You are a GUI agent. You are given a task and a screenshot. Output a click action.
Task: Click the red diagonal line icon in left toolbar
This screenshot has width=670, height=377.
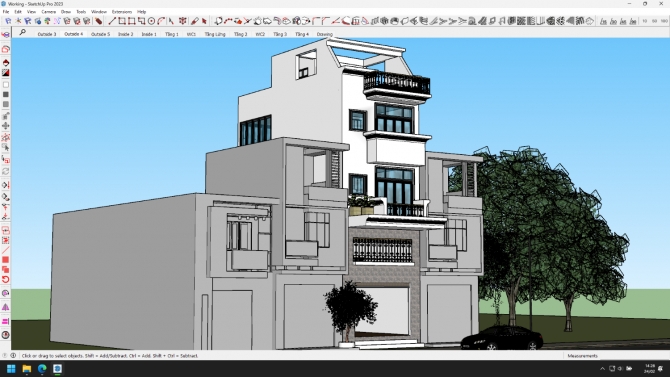[x=6, y=250]
